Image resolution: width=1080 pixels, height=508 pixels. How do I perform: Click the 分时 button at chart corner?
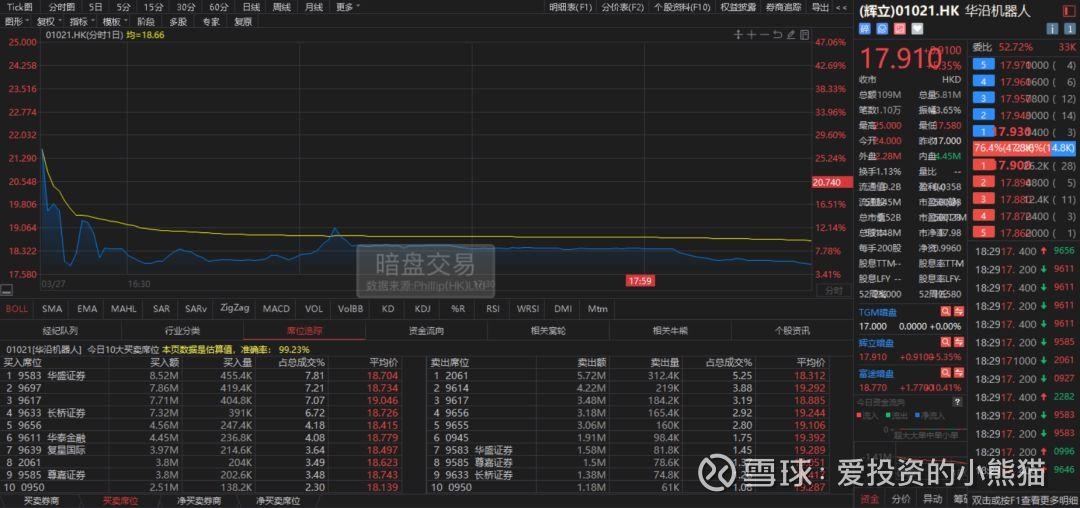coord(833,290)
